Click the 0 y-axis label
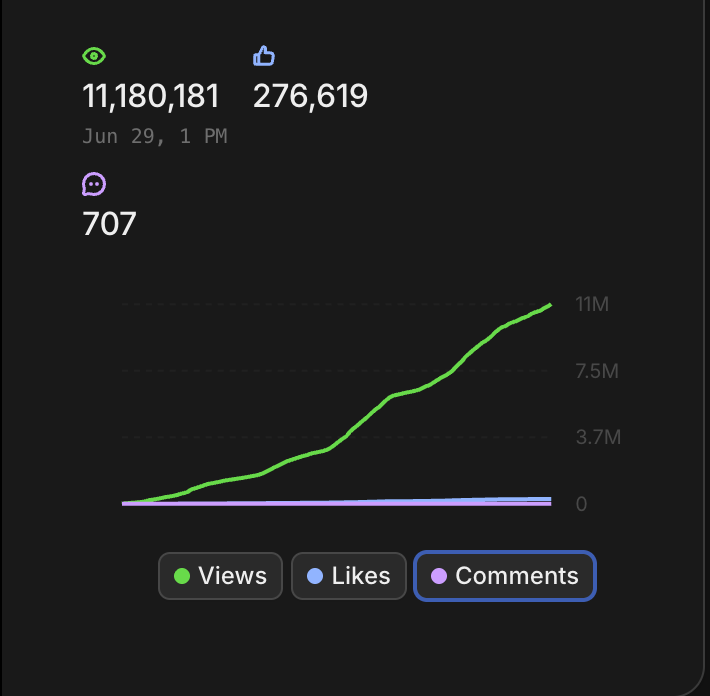 pos(581,504)
